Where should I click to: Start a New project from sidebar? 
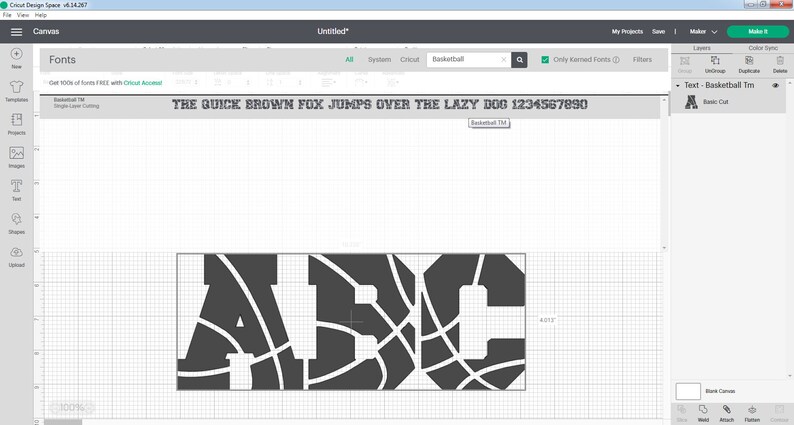16,58
